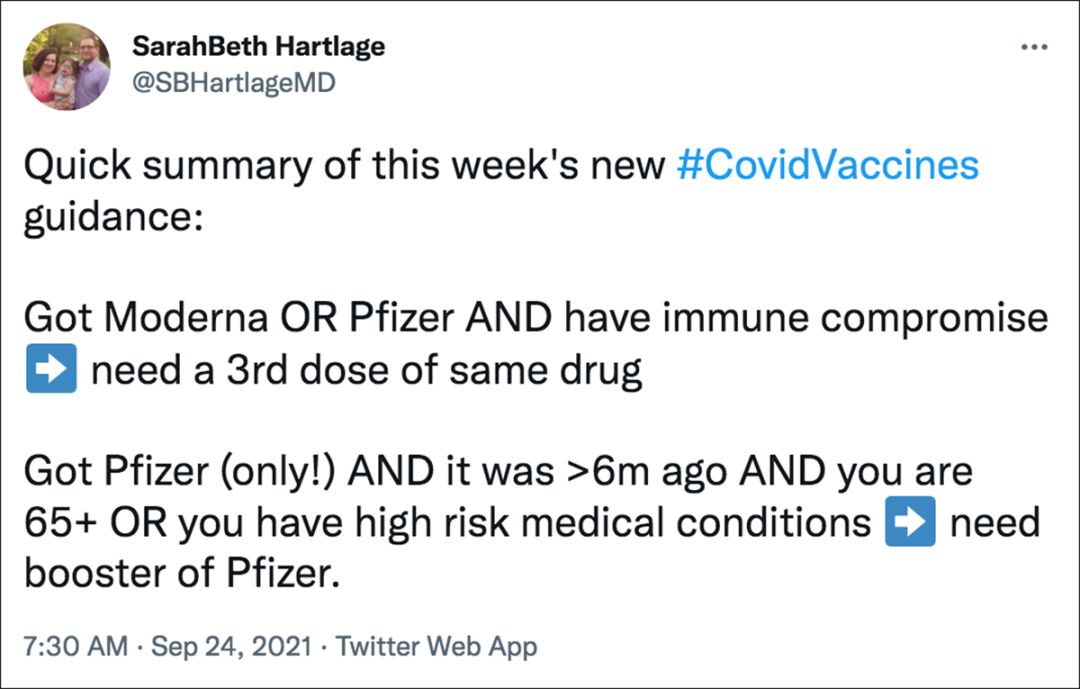Open the @SBHartlageMD handle link
This screenshot has width=1080, height=689.
click(233, 83)
